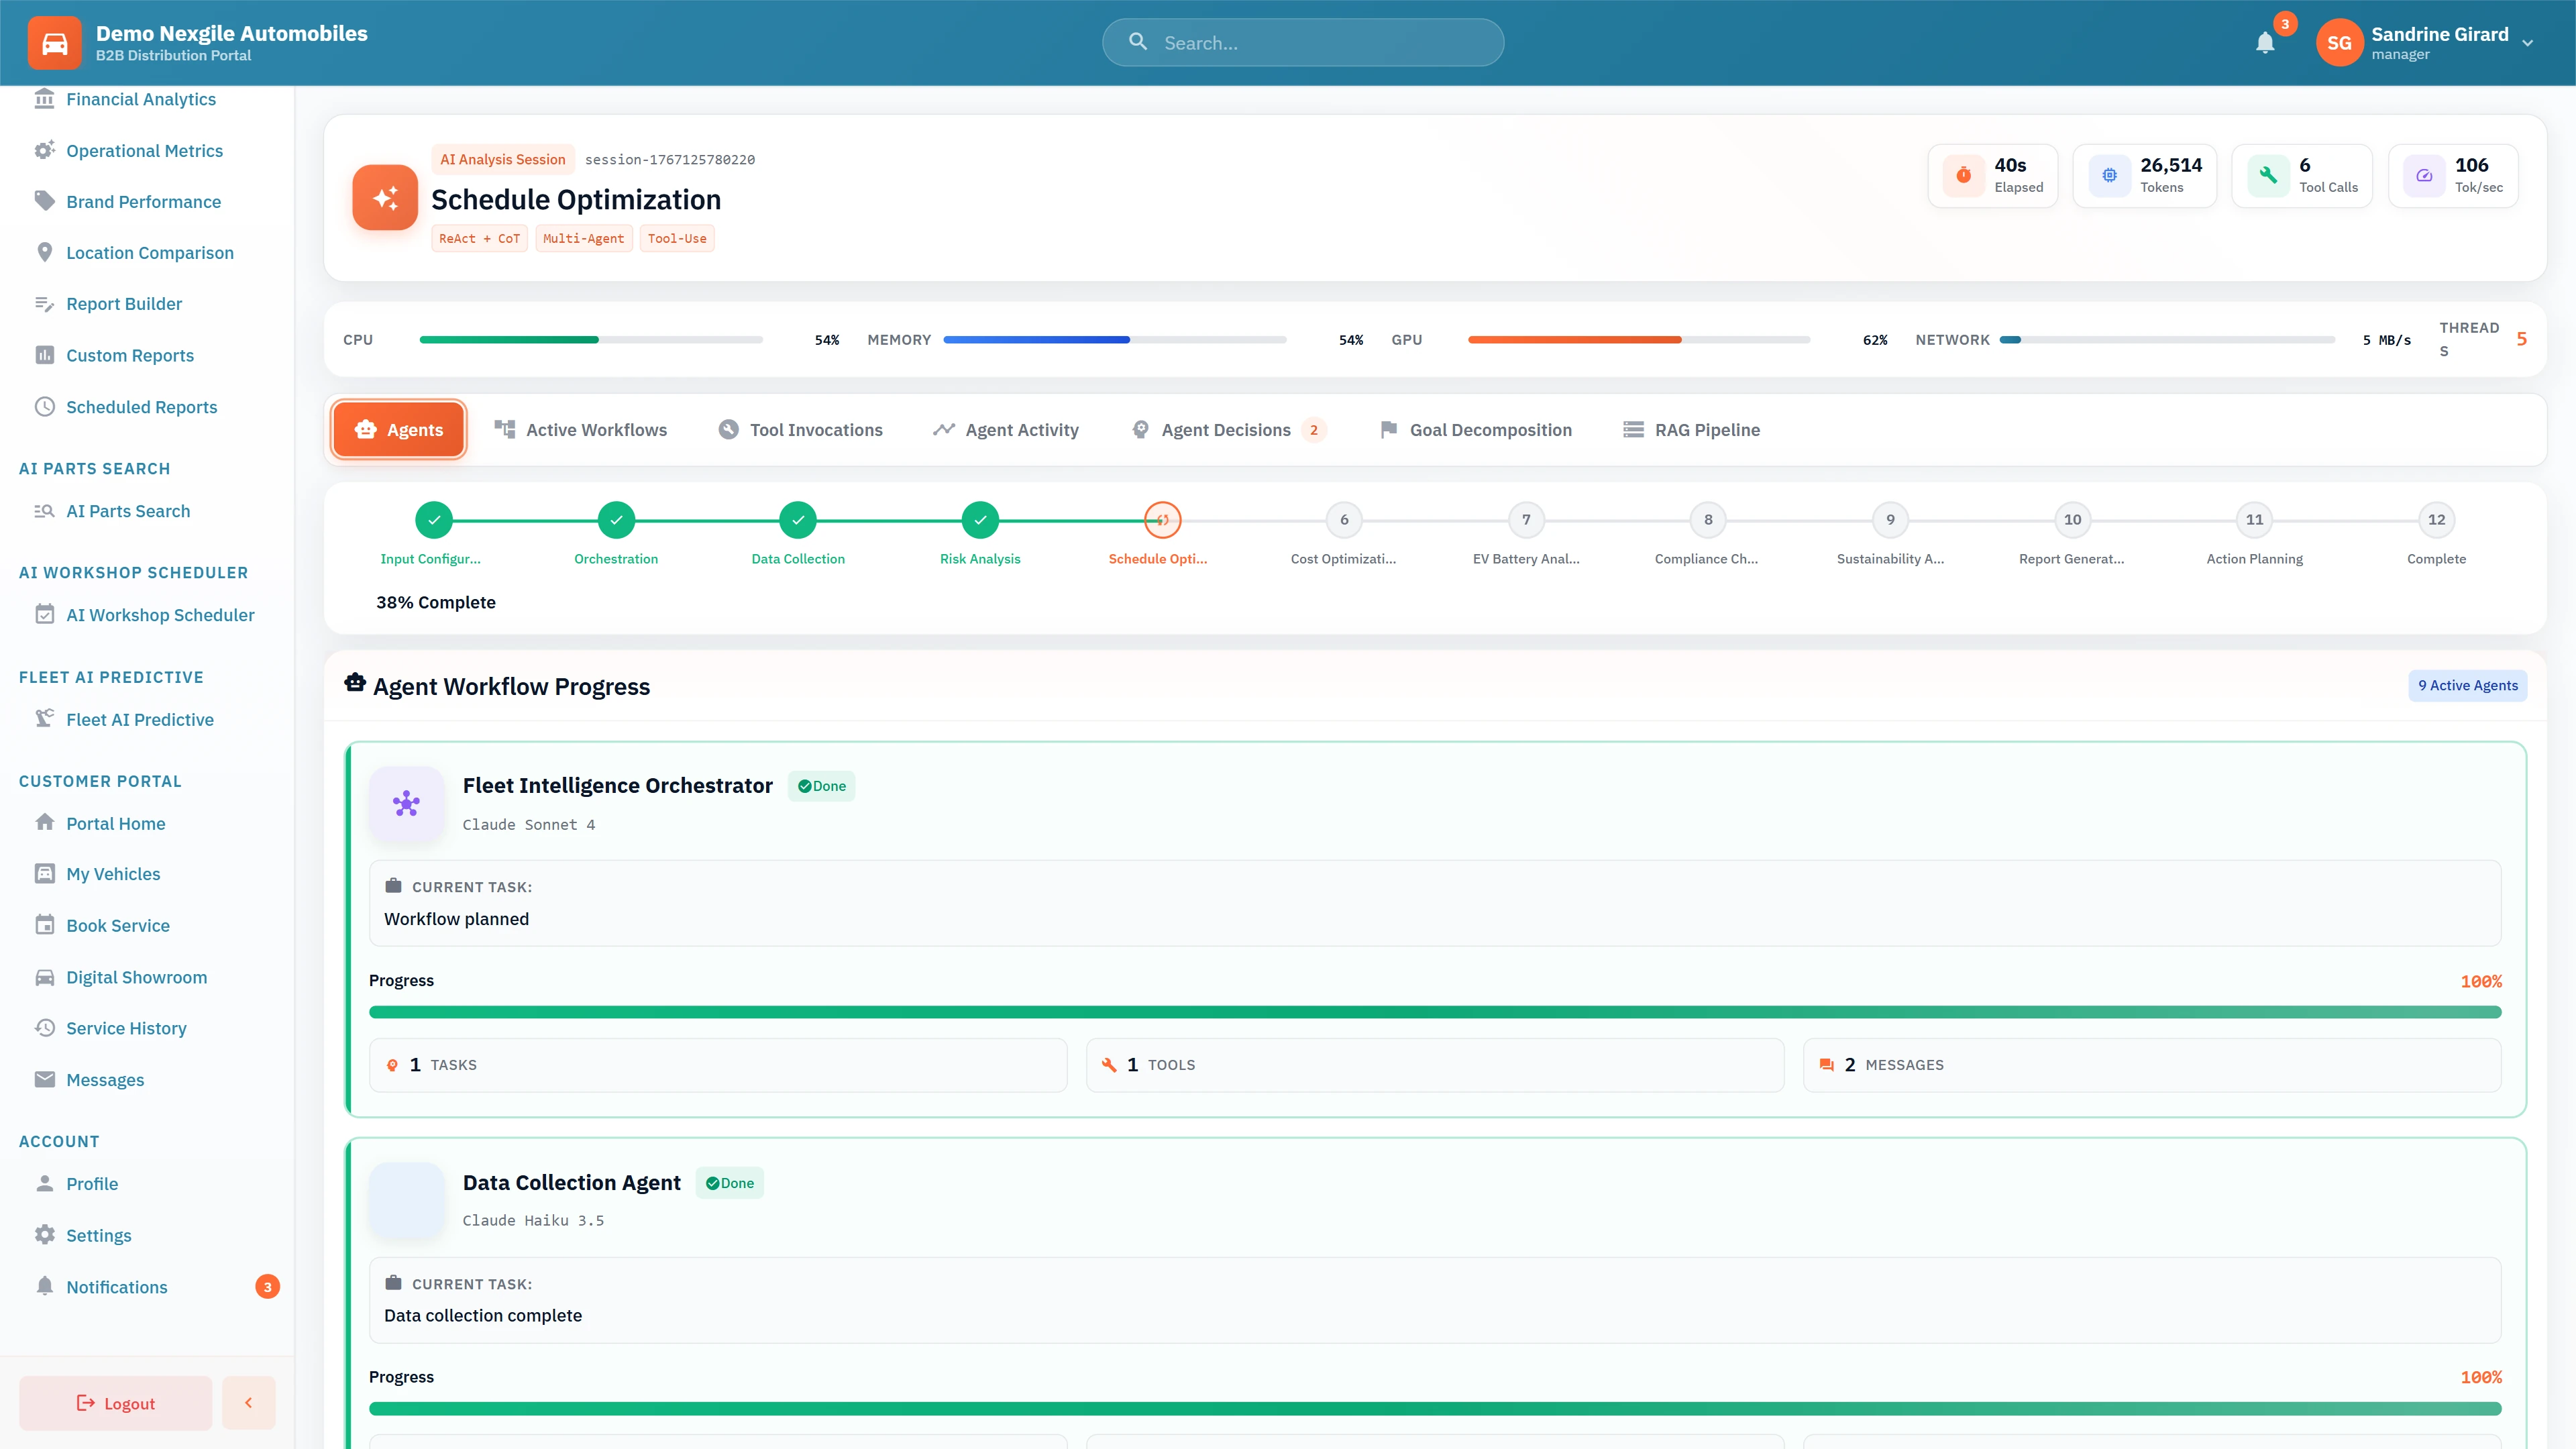Click the Agents tab toggle

click(x=398, y=429)
